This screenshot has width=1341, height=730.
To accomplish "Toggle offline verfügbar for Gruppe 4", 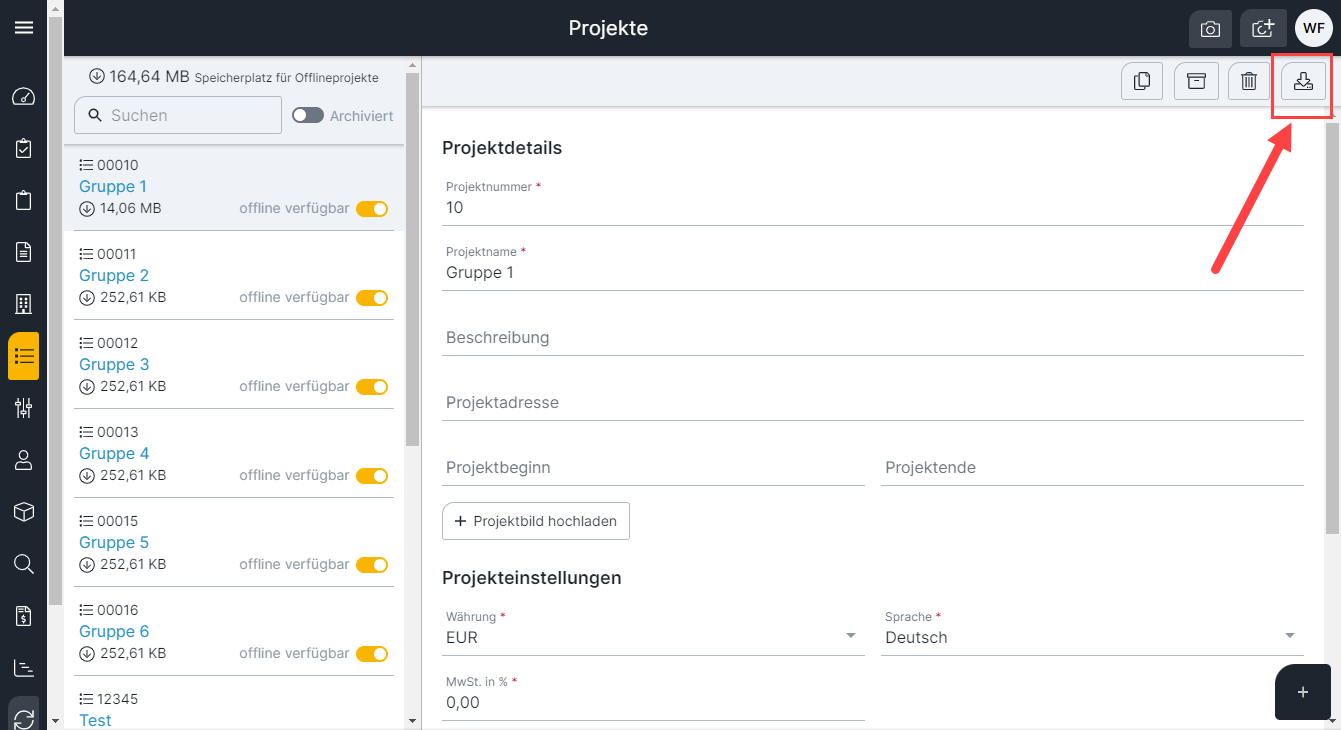I will click(372, 476).
